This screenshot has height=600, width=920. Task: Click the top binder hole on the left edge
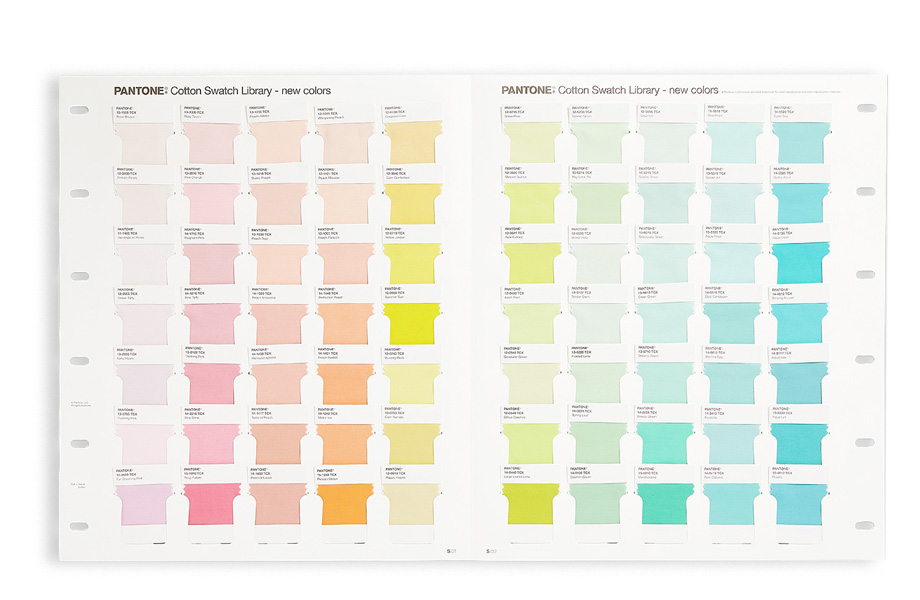pyautogui.click(x=77, y=108)
